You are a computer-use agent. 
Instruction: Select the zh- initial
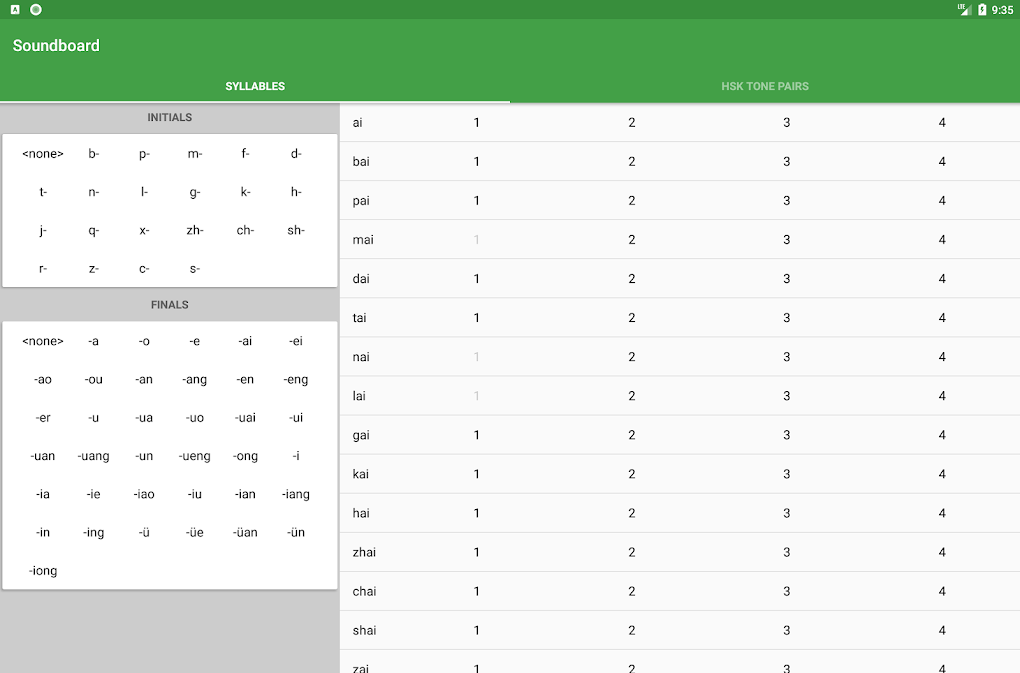coord(194,230)
